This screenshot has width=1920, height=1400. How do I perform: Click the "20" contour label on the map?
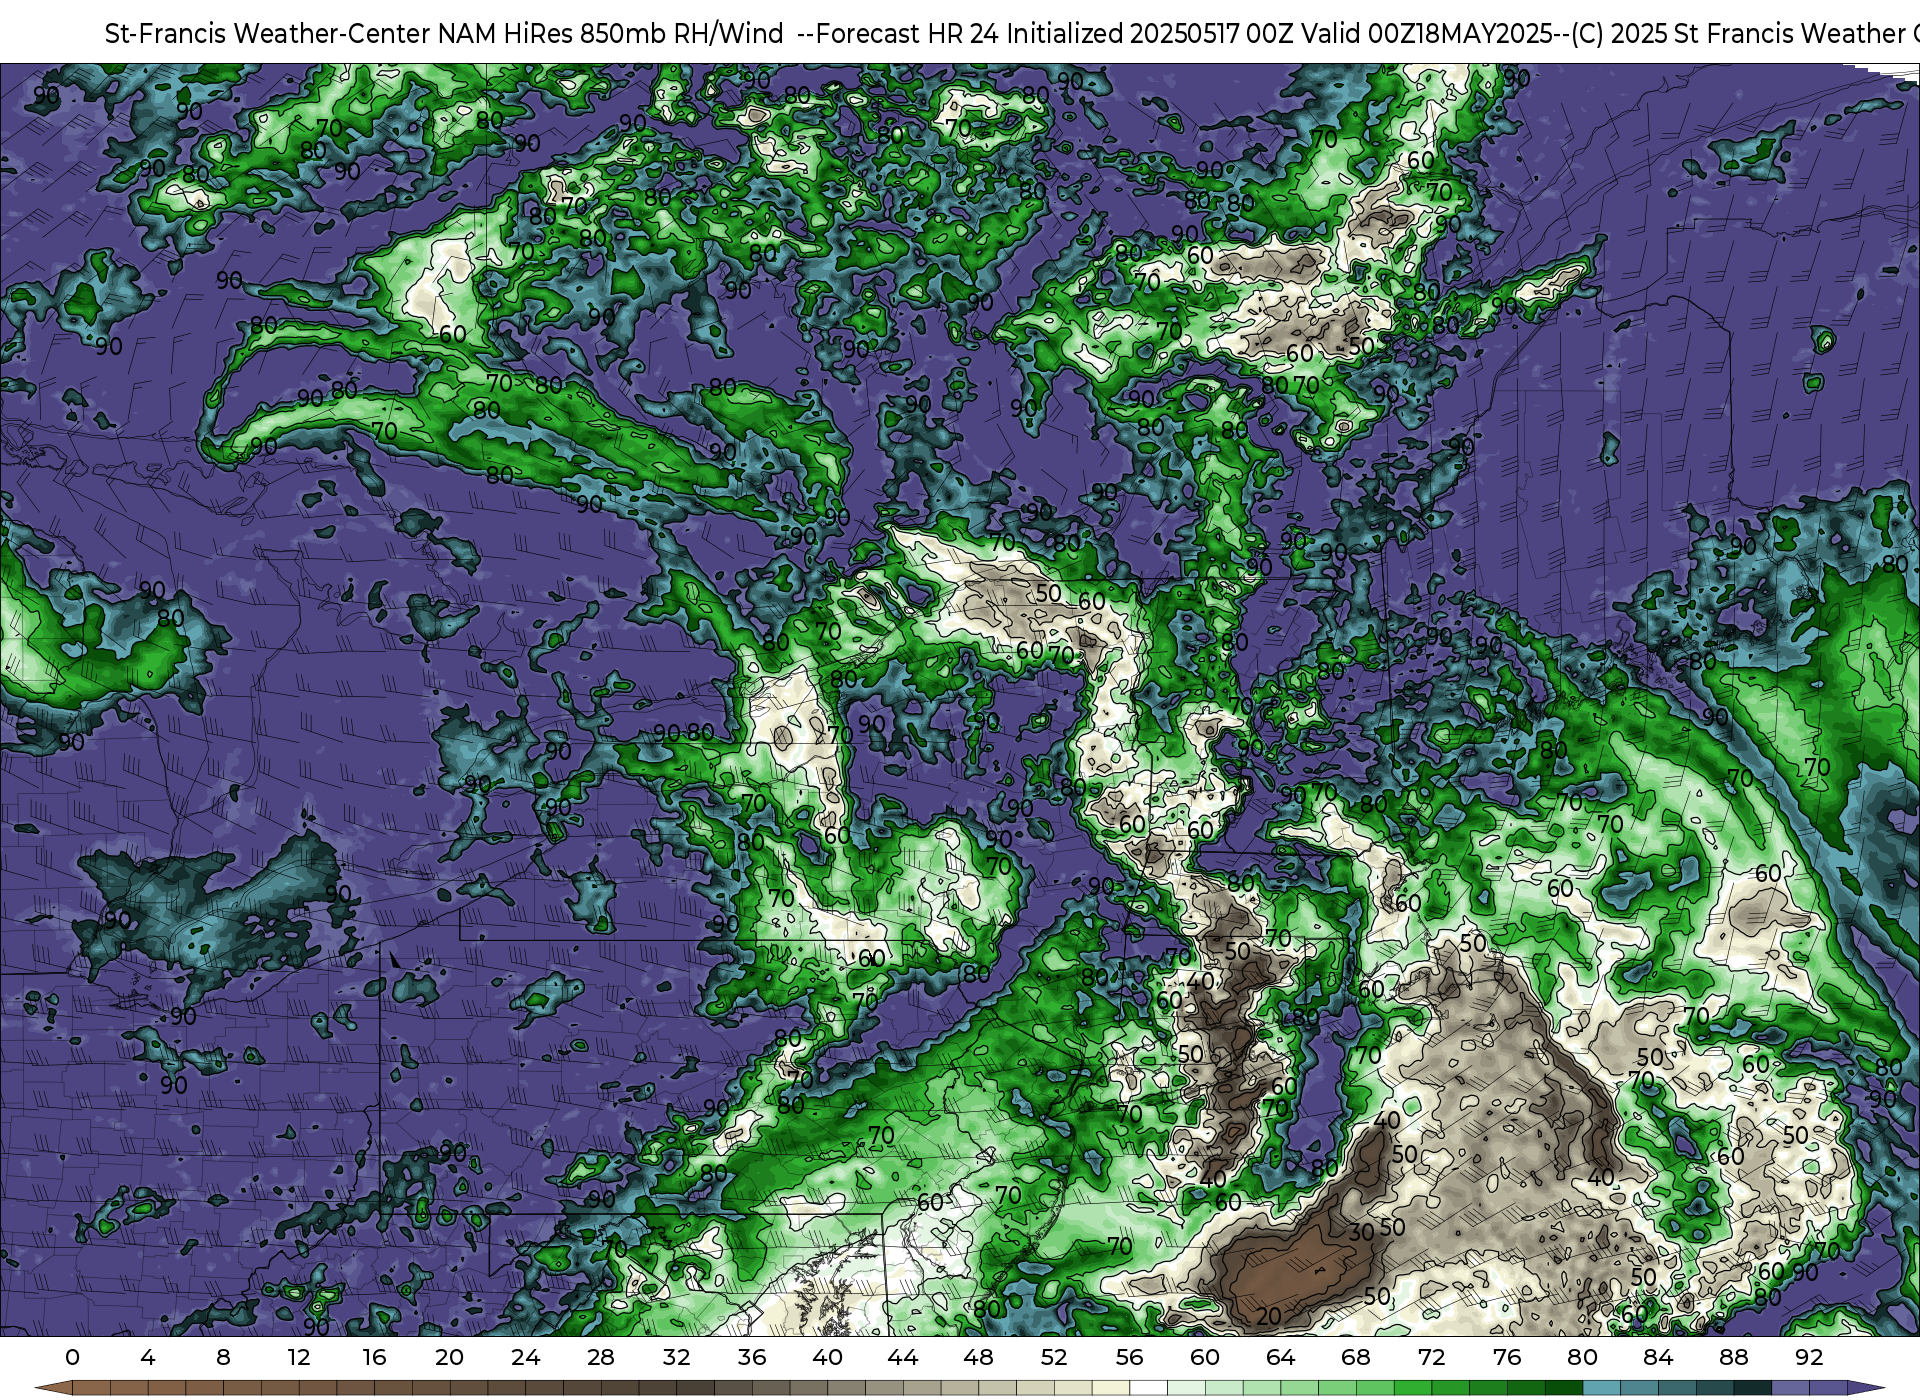[x=1269, y=1317]
